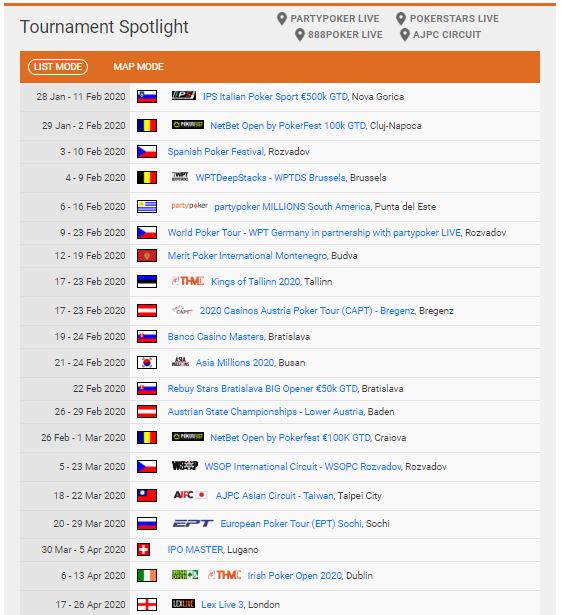The width and height of the screenshot is (561, 615).
Task: Switch to List Mode view
Action: point(58,67)
